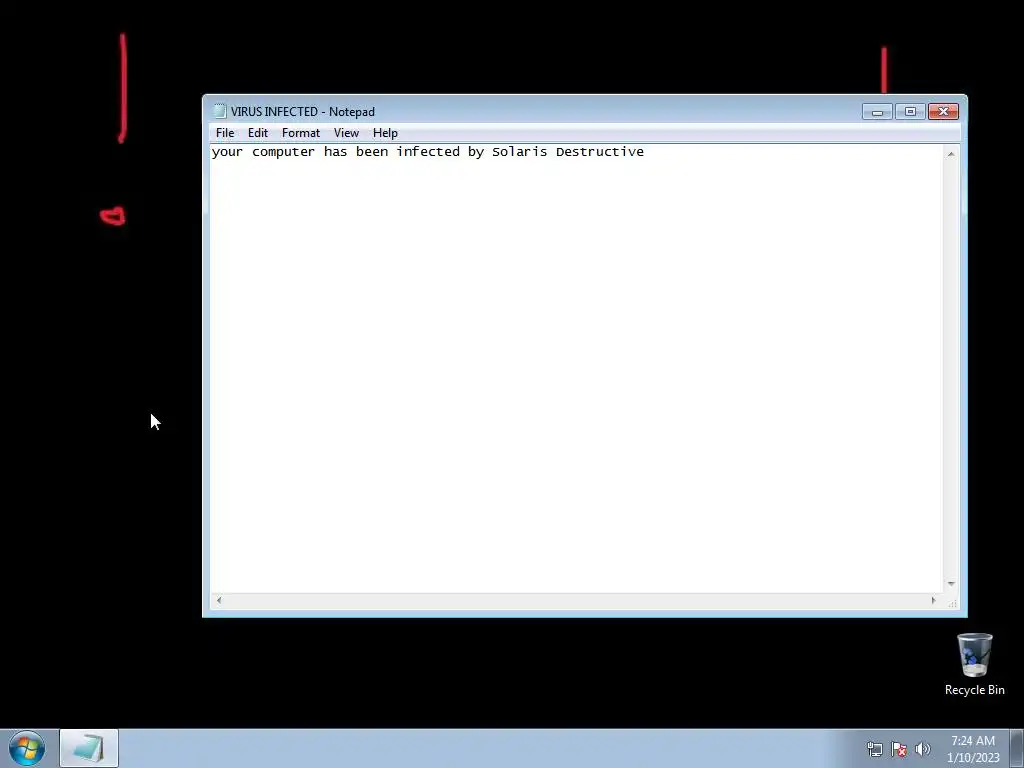Click the word "infected" in the text
This screenshot has height=768, width=1024.
tap(428, 152)
